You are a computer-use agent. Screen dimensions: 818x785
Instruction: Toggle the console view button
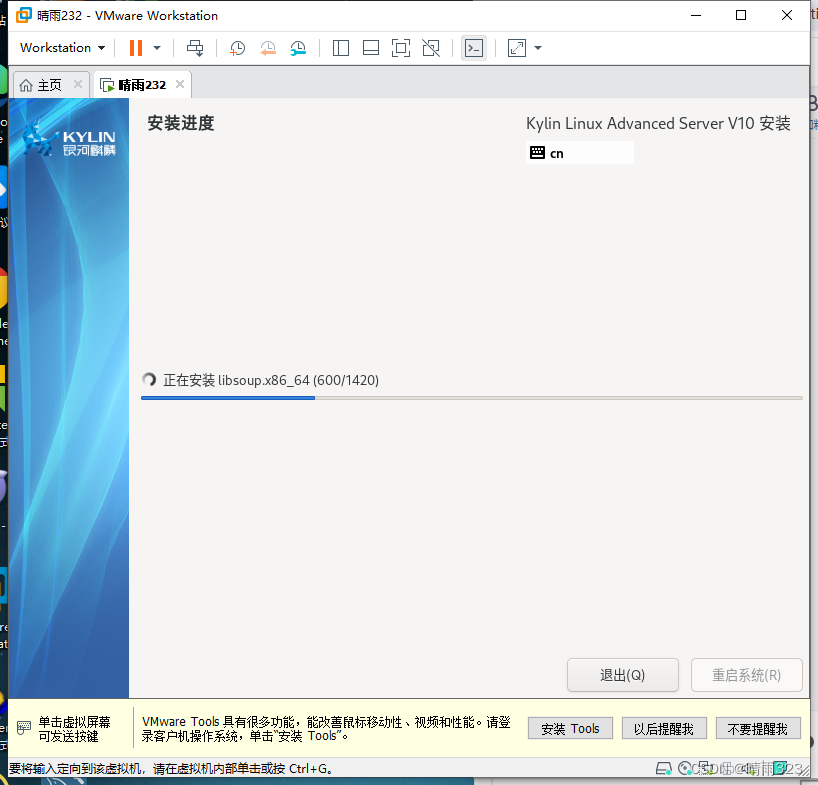[474, 48]
